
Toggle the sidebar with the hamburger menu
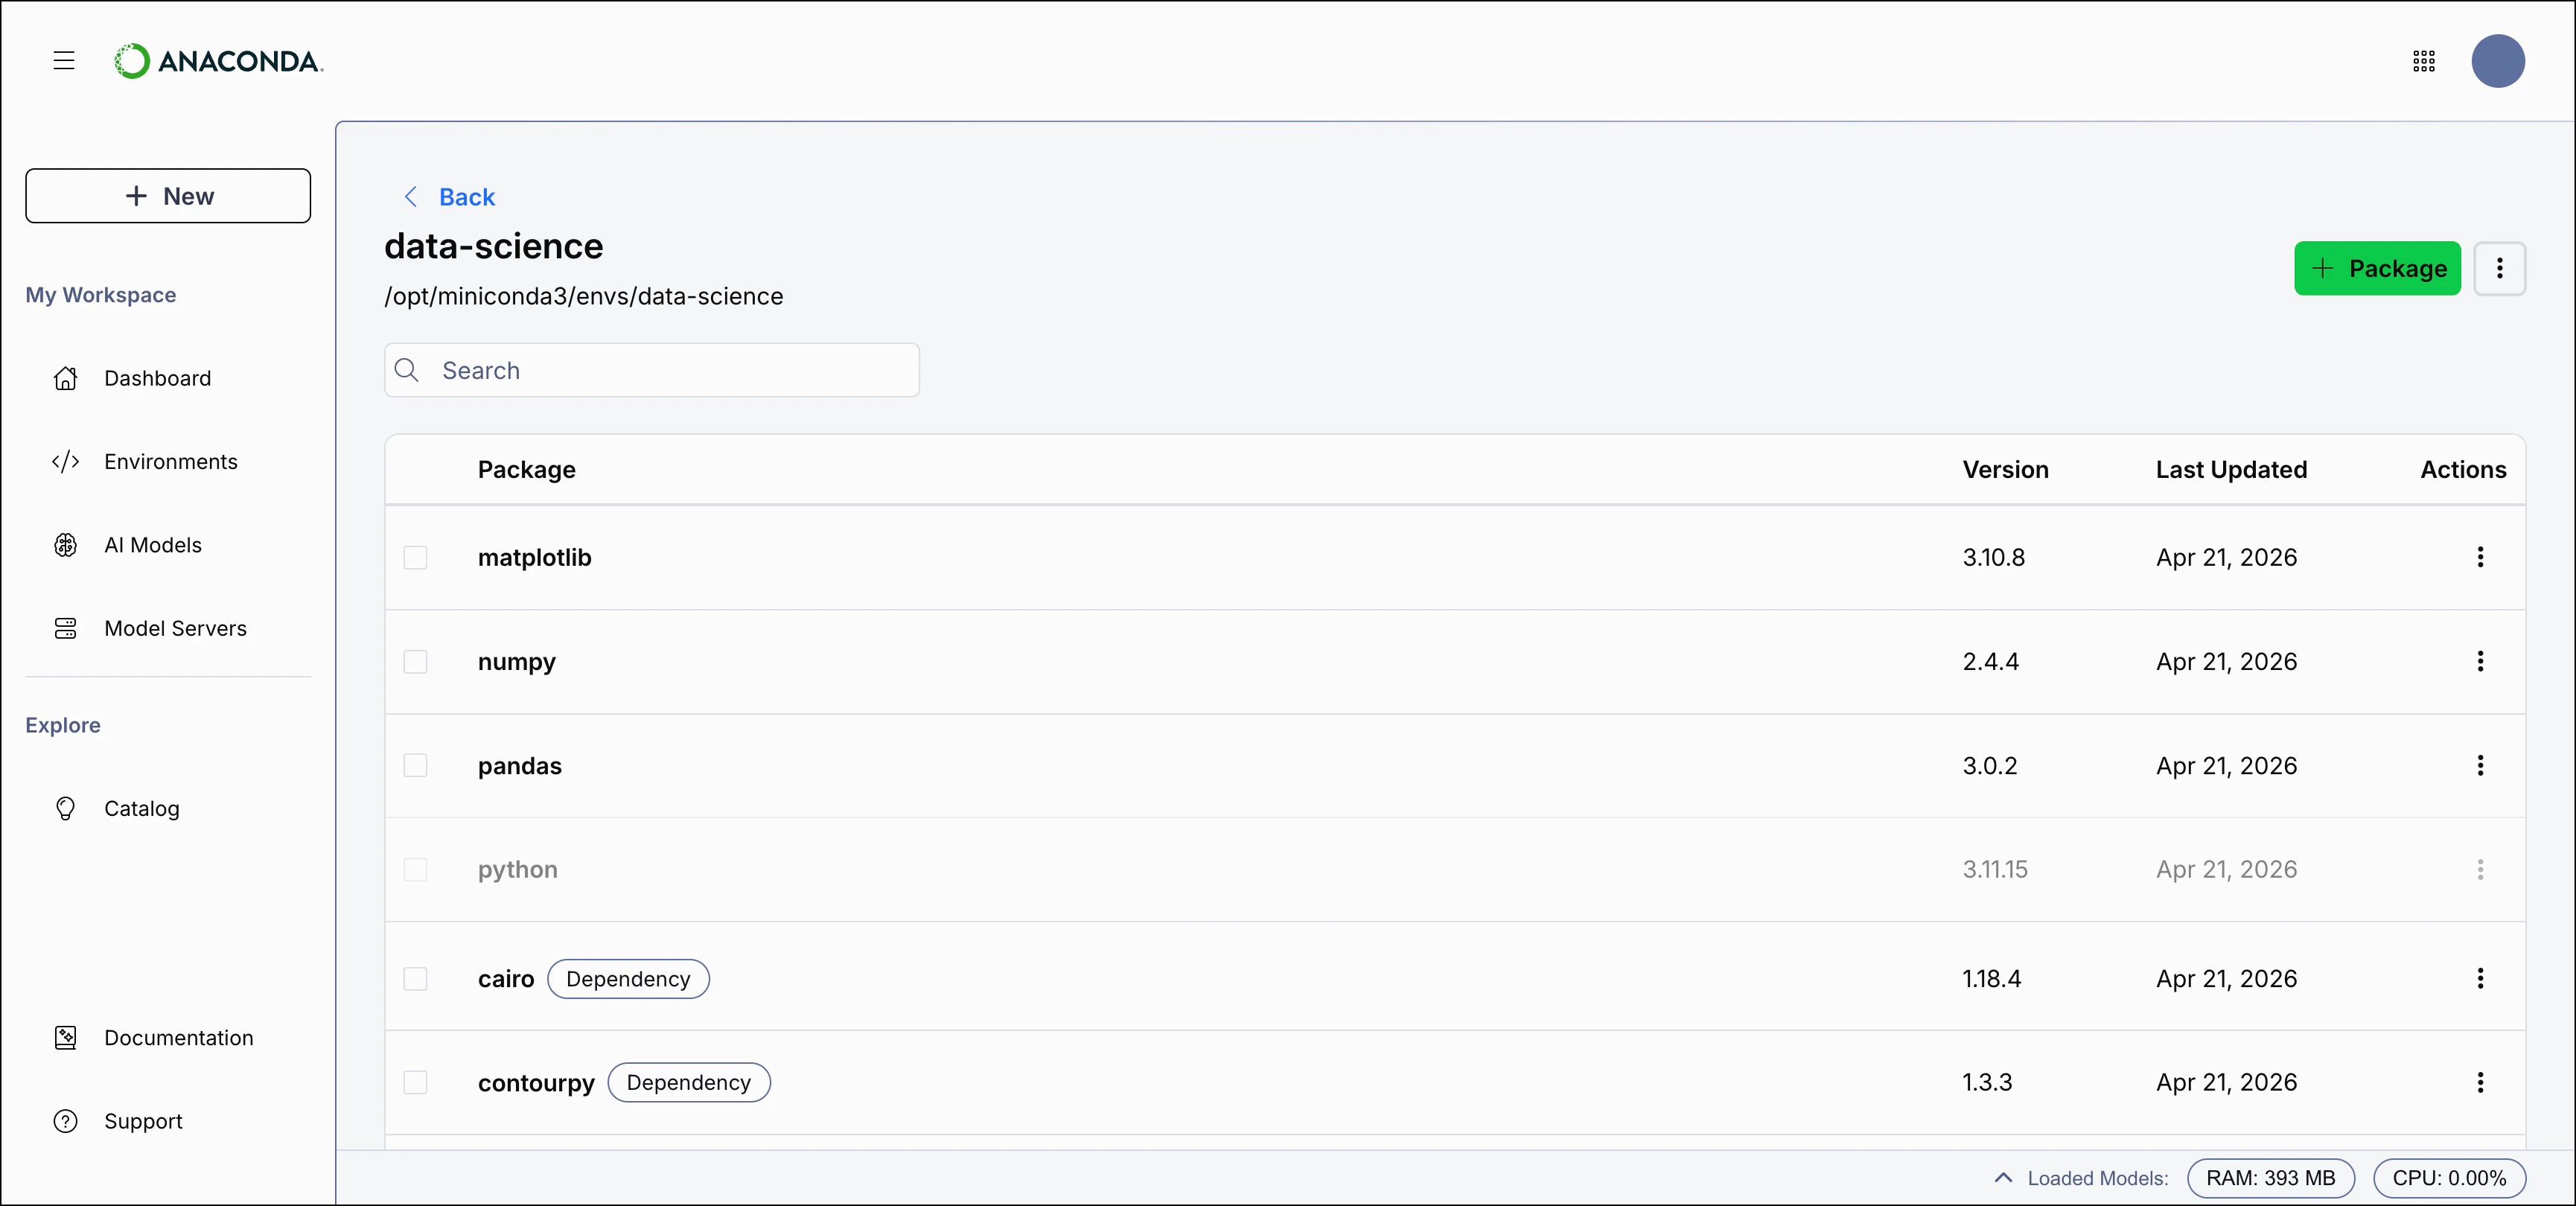click(63, 60)
